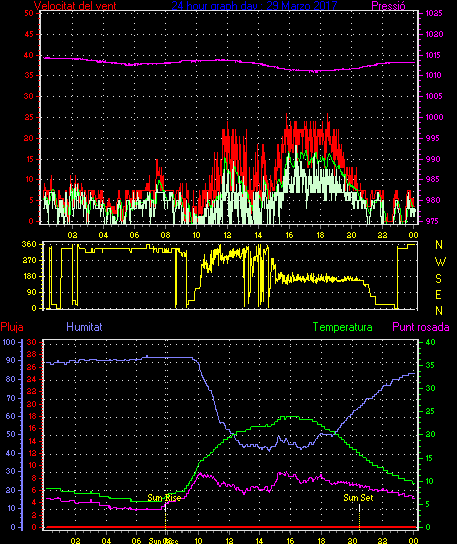Viewport: 457px width, 544px height.
Task: Select the blue 'Humitat' legend label
Action: pos(84,327)
